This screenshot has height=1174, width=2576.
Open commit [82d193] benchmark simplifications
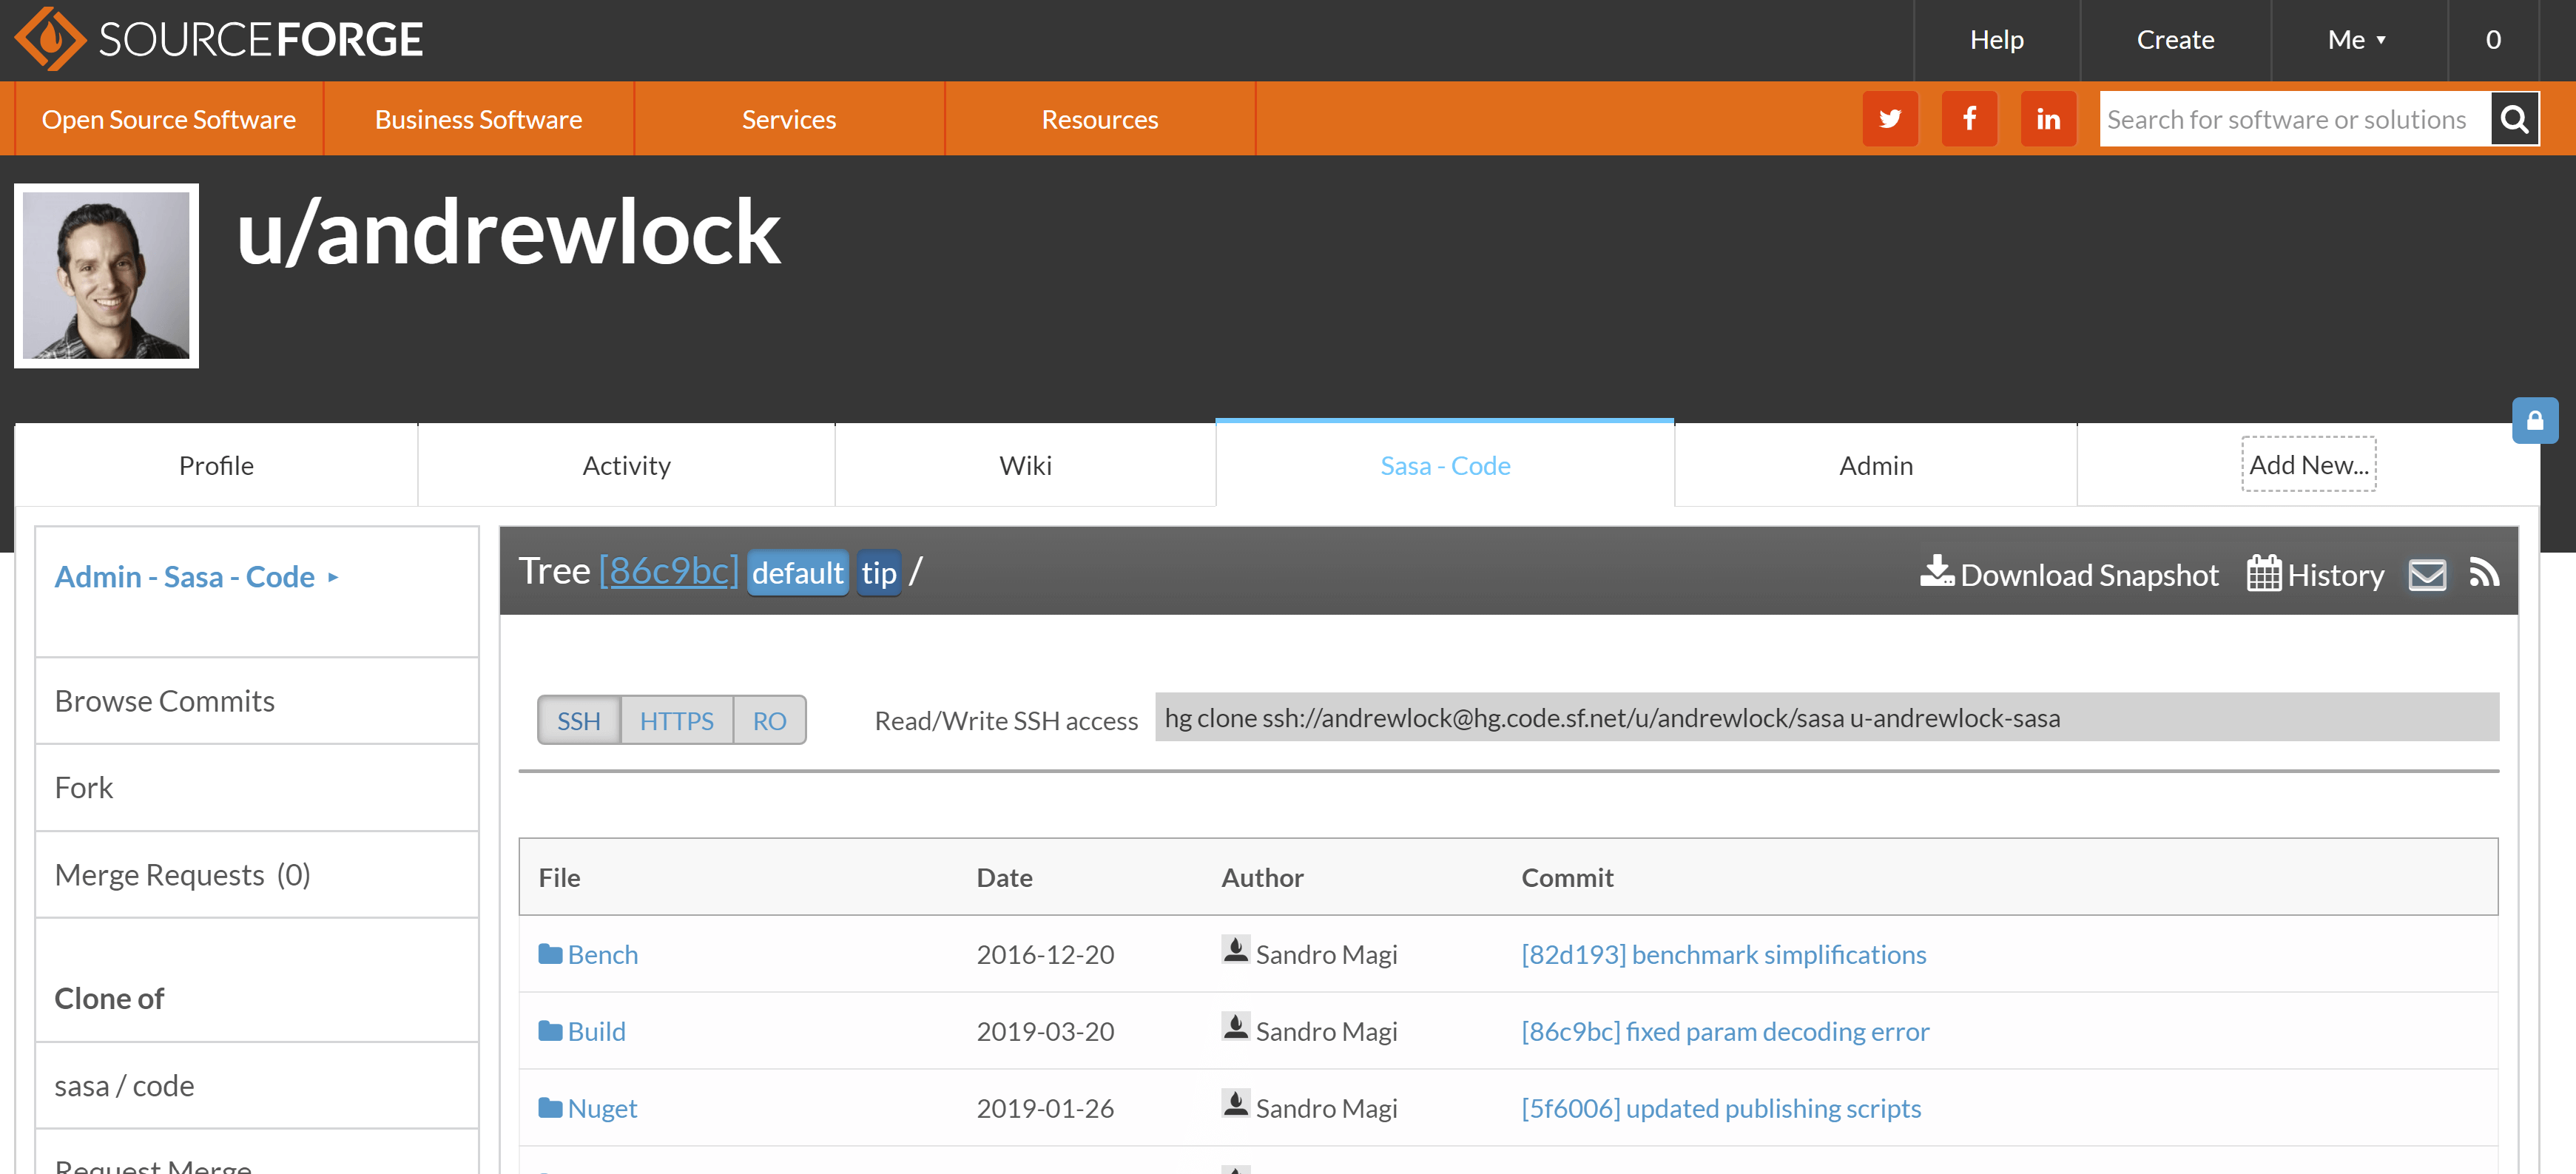coord(1723,954)
